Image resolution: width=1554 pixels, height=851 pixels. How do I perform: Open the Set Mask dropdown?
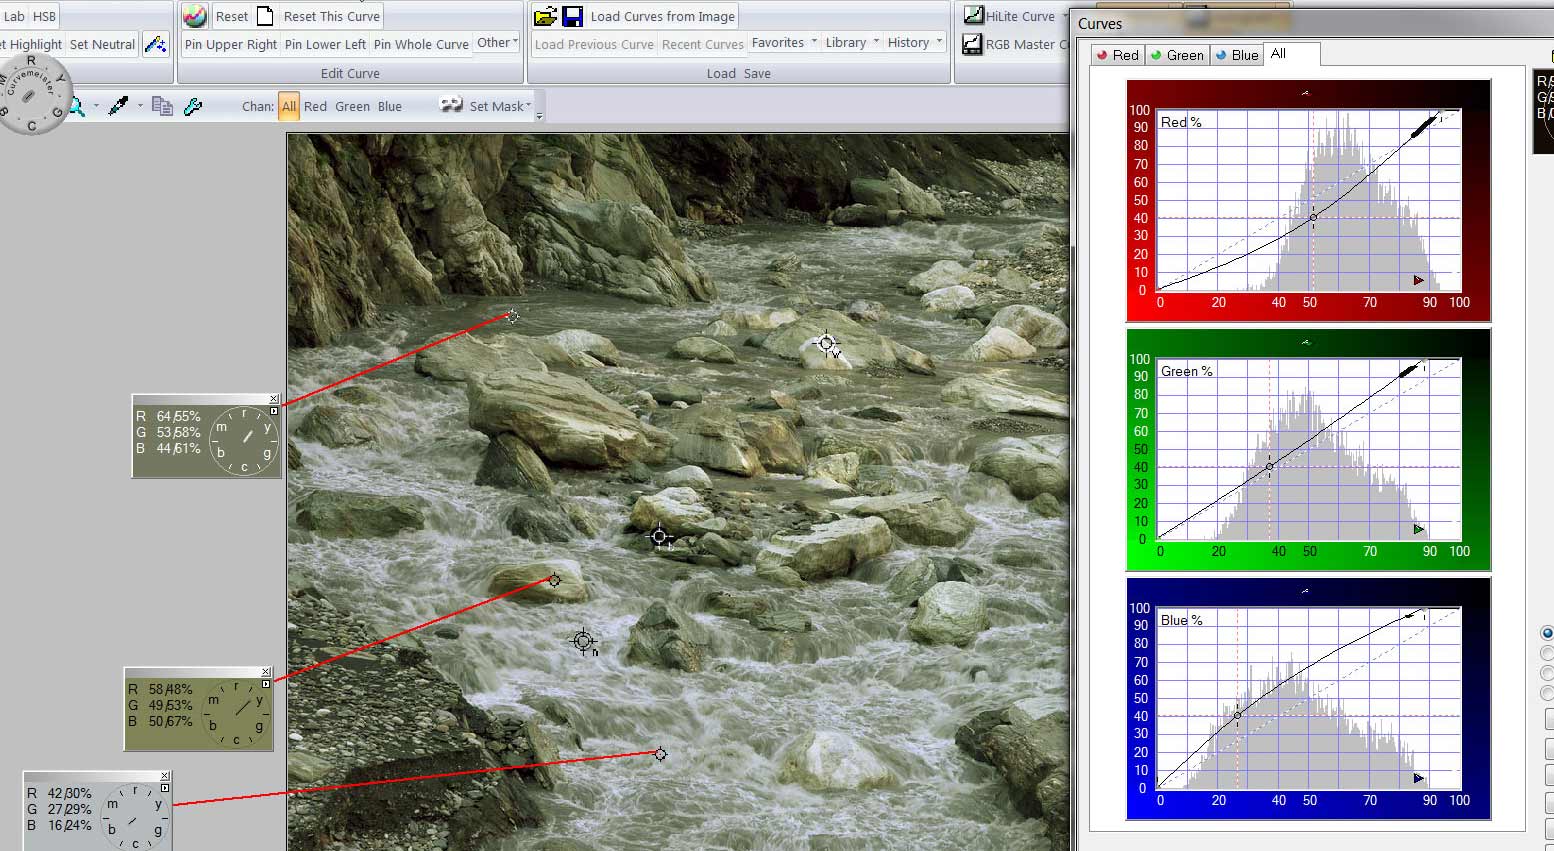click(500, 106)
